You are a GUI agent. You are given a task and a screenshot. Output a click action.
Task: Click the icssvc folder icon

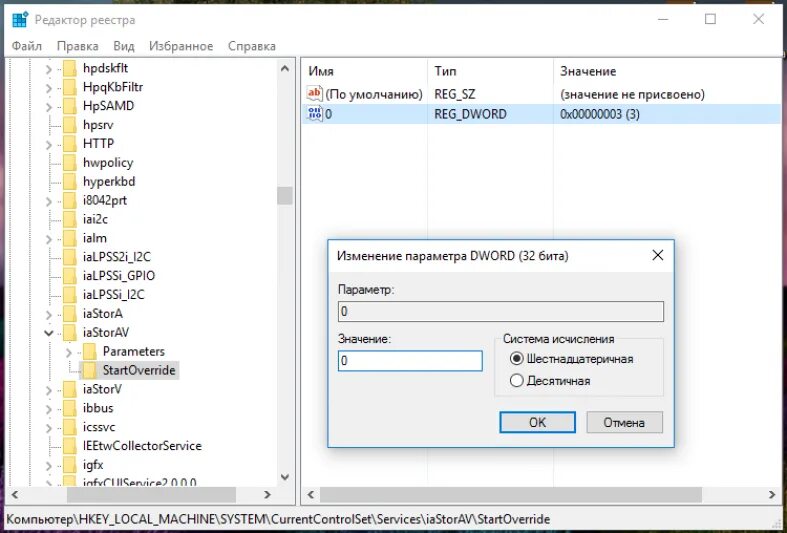70,427
